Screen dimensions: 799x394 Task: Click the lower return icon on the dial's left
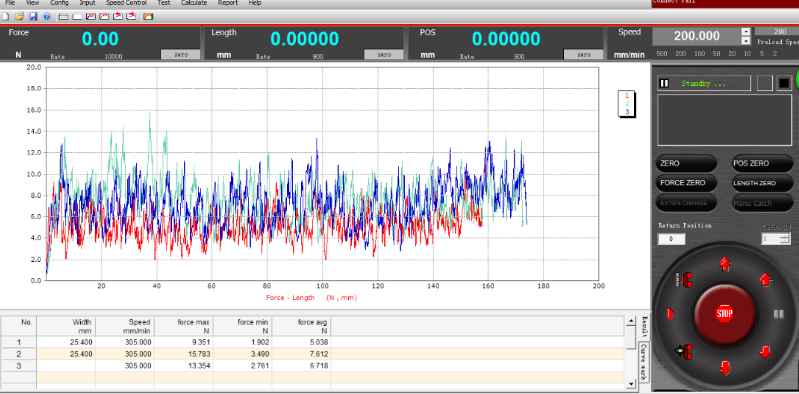tap(684, 351)
